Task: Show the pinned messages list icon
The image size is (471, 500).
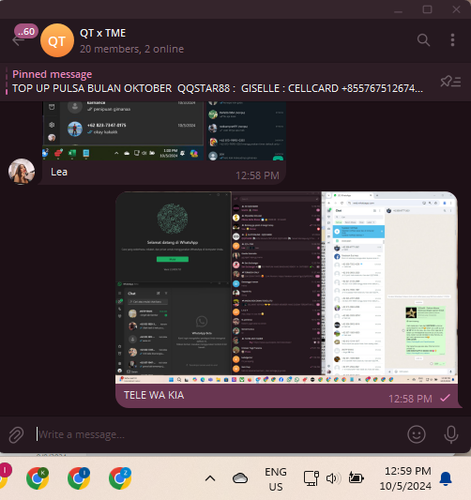Action: pos(451,81)
